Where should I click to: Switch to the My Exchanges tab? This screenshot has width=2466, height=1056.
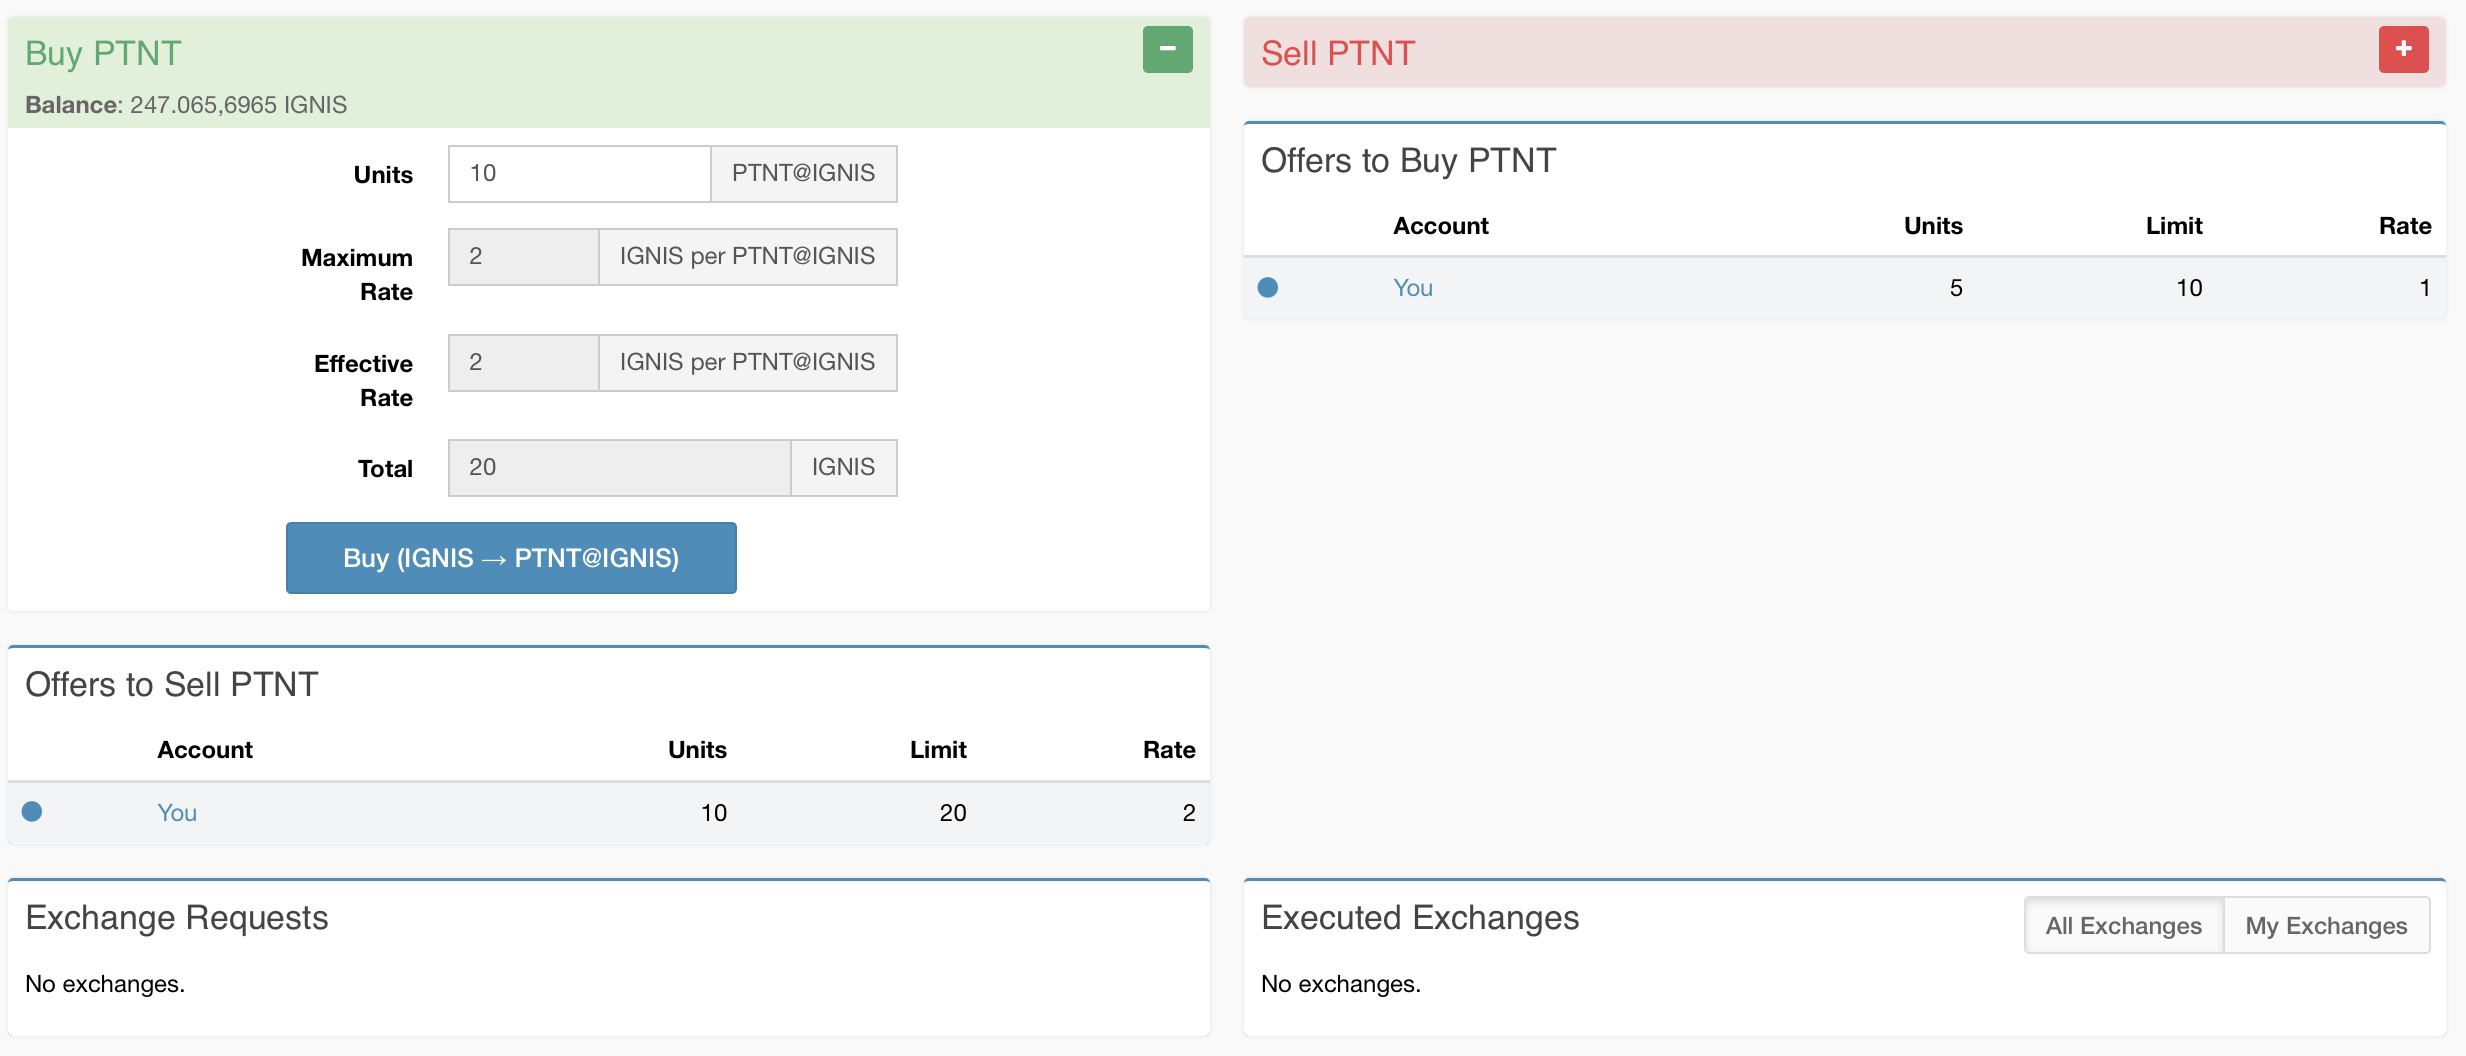(2326, 926)
